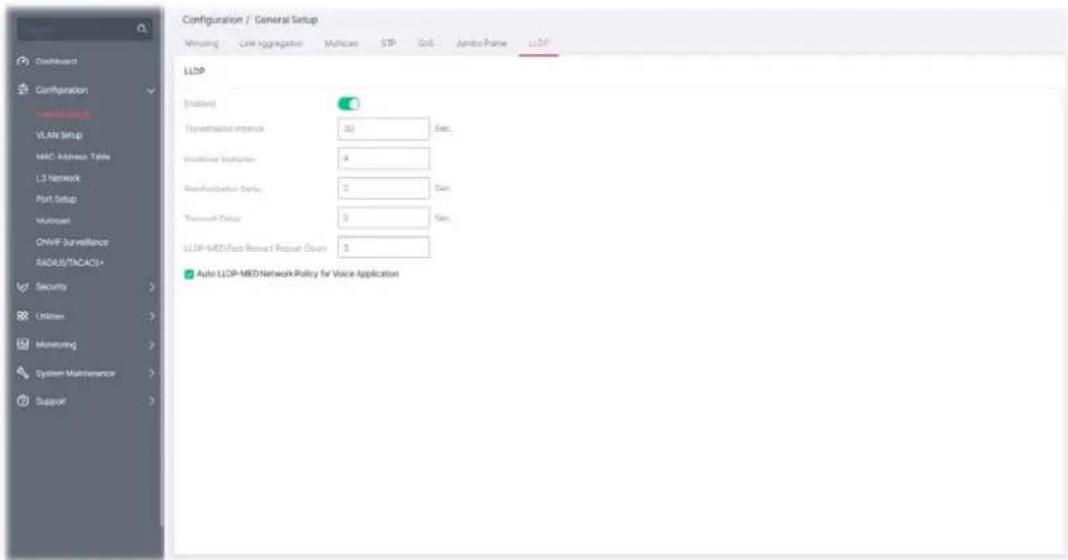This screenshot has height=560, width=1068.
Task: Click the Configuration menu icon
Action: pyautogui.click(x=22, y=90)
